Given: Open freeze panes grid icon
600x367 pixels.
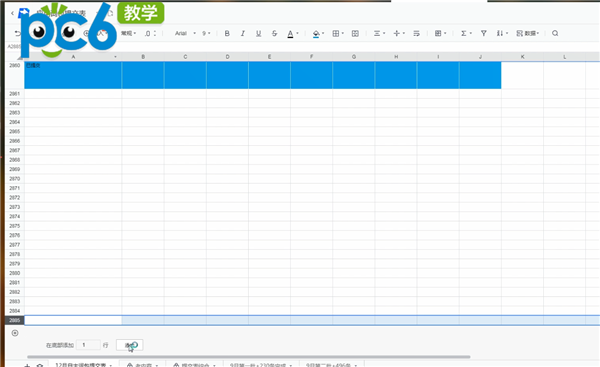Looking at the screenshot, I should coord(438,33).
